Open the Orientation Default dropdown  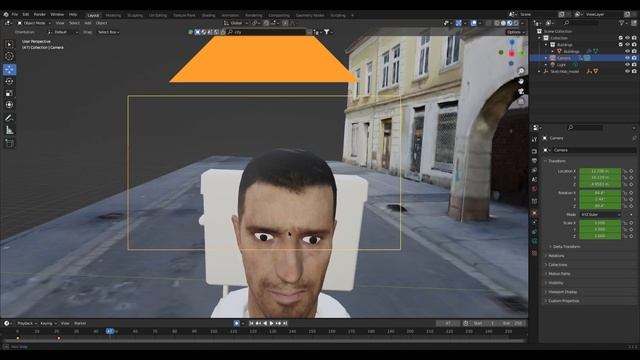click(x=63, y=32)
